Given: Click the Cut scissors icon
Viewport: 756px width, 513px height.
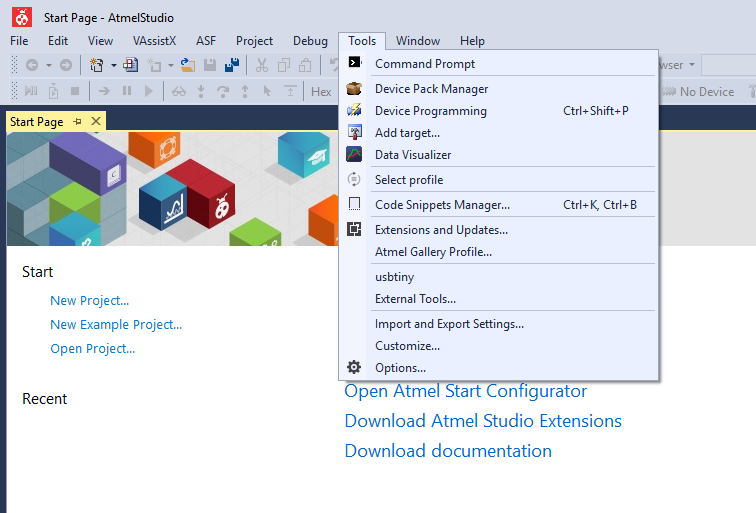Looking at the screenshot, I should click(262, 65).
